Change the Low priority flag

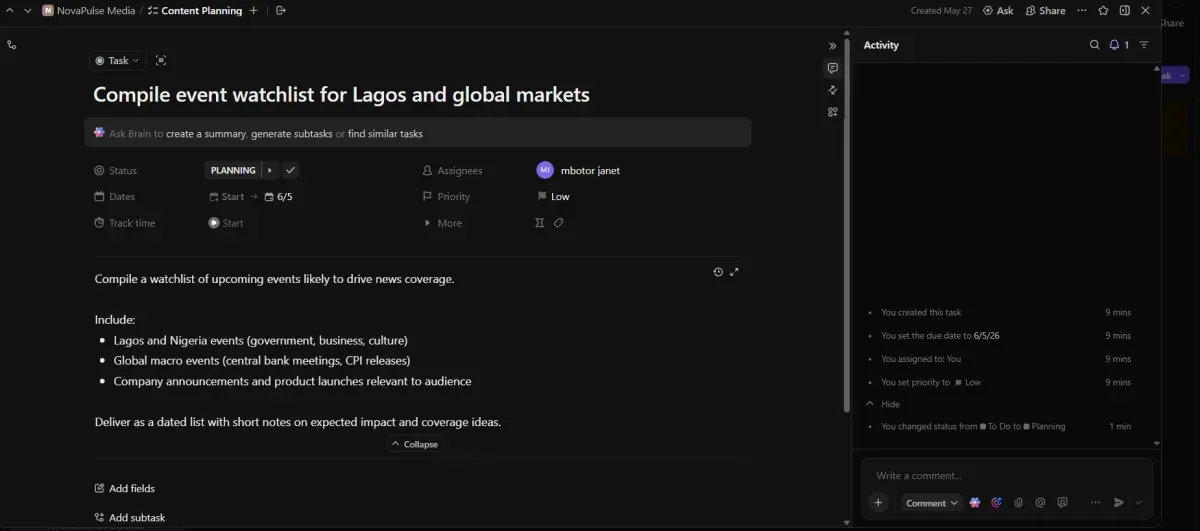tap(553, 197)
